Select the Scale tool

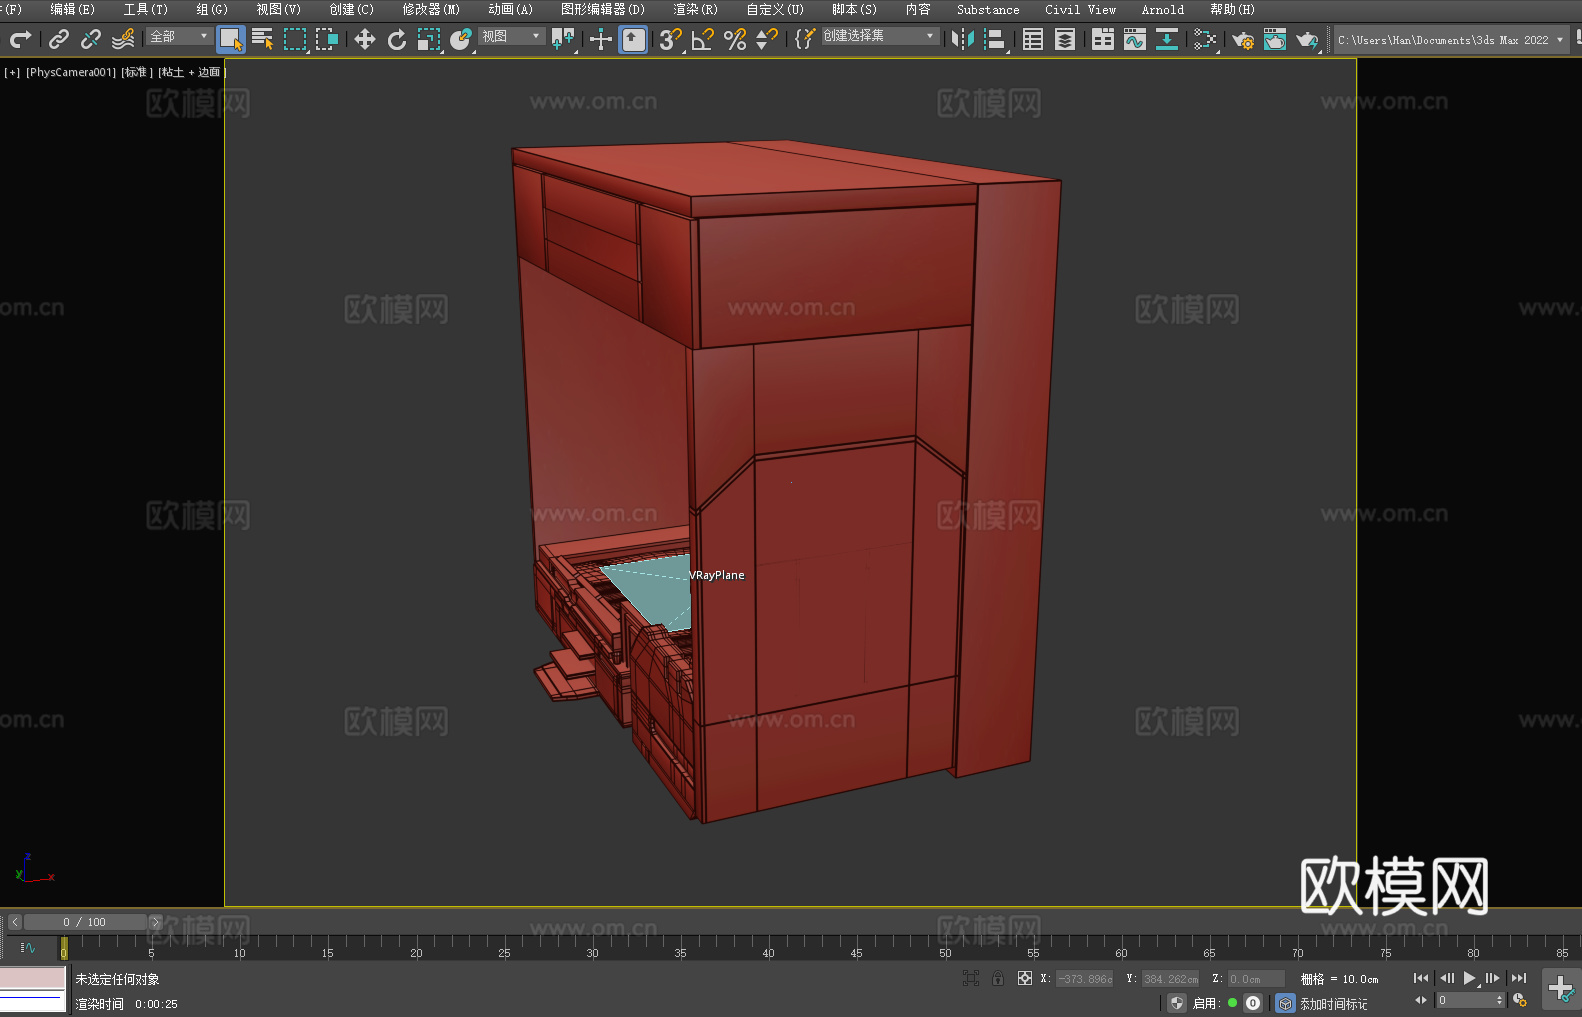429,39
